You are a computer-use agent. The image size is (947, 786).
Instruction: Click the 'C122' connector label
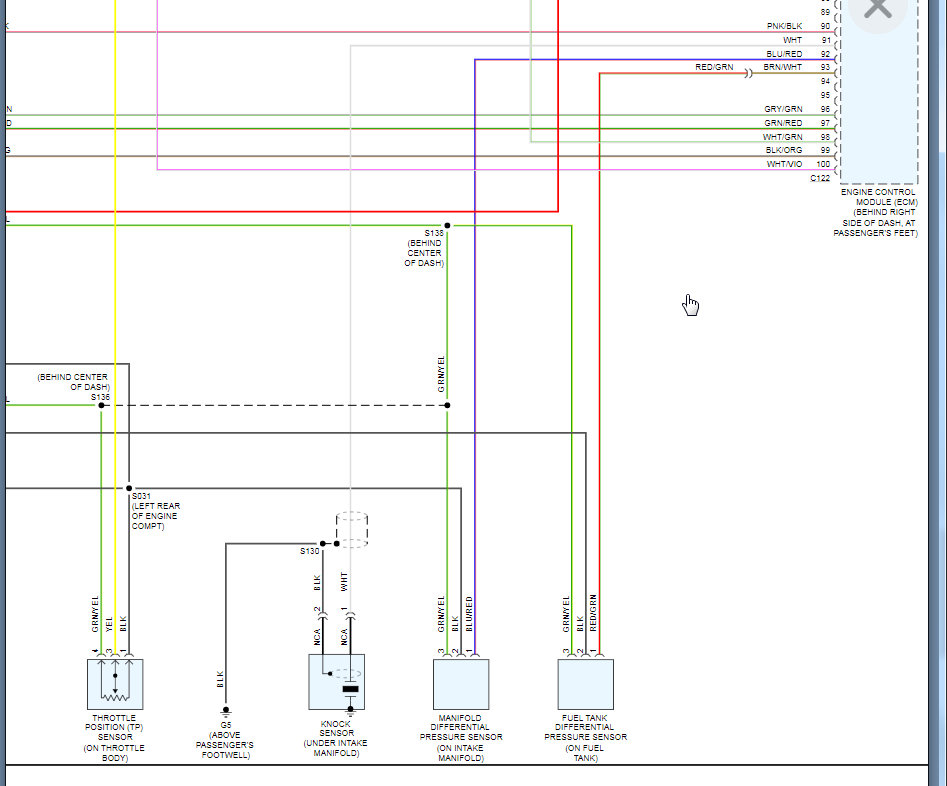[x=820, y=178]
